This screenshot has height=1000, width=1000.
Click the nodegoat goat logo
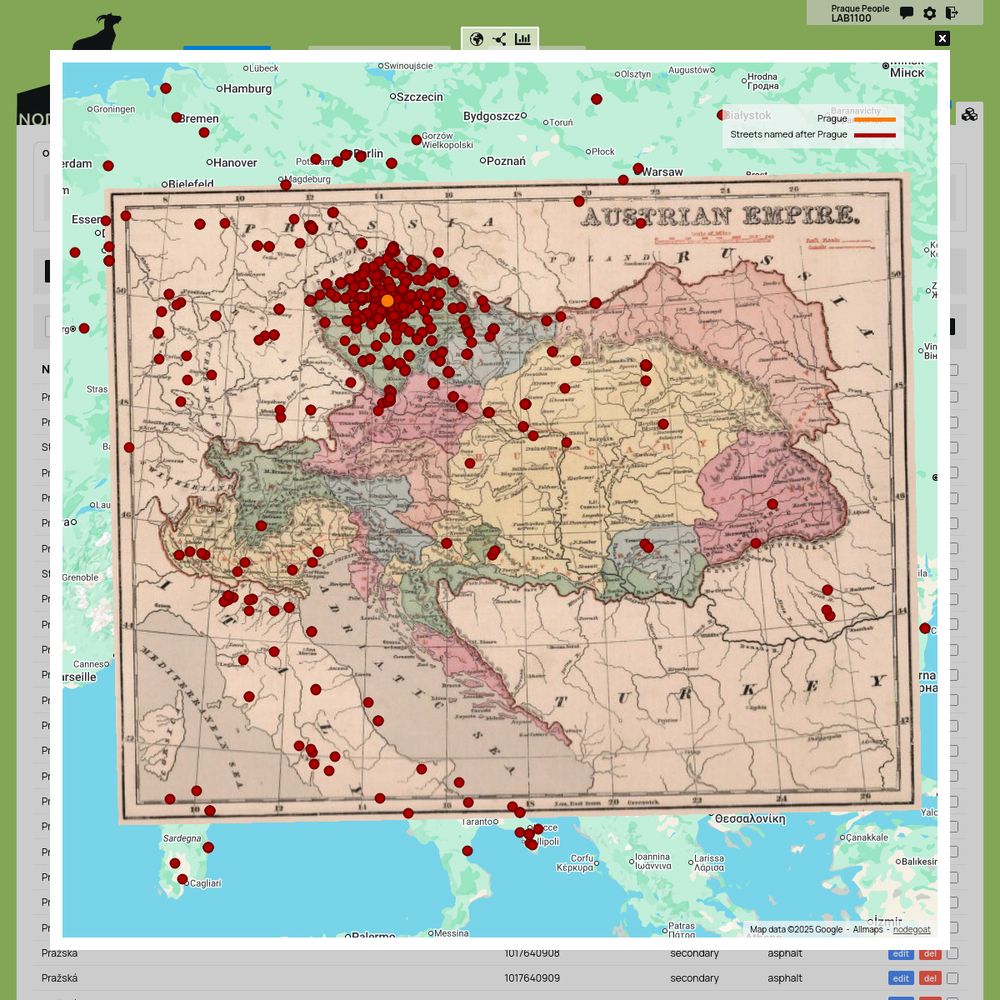(98, 32)
